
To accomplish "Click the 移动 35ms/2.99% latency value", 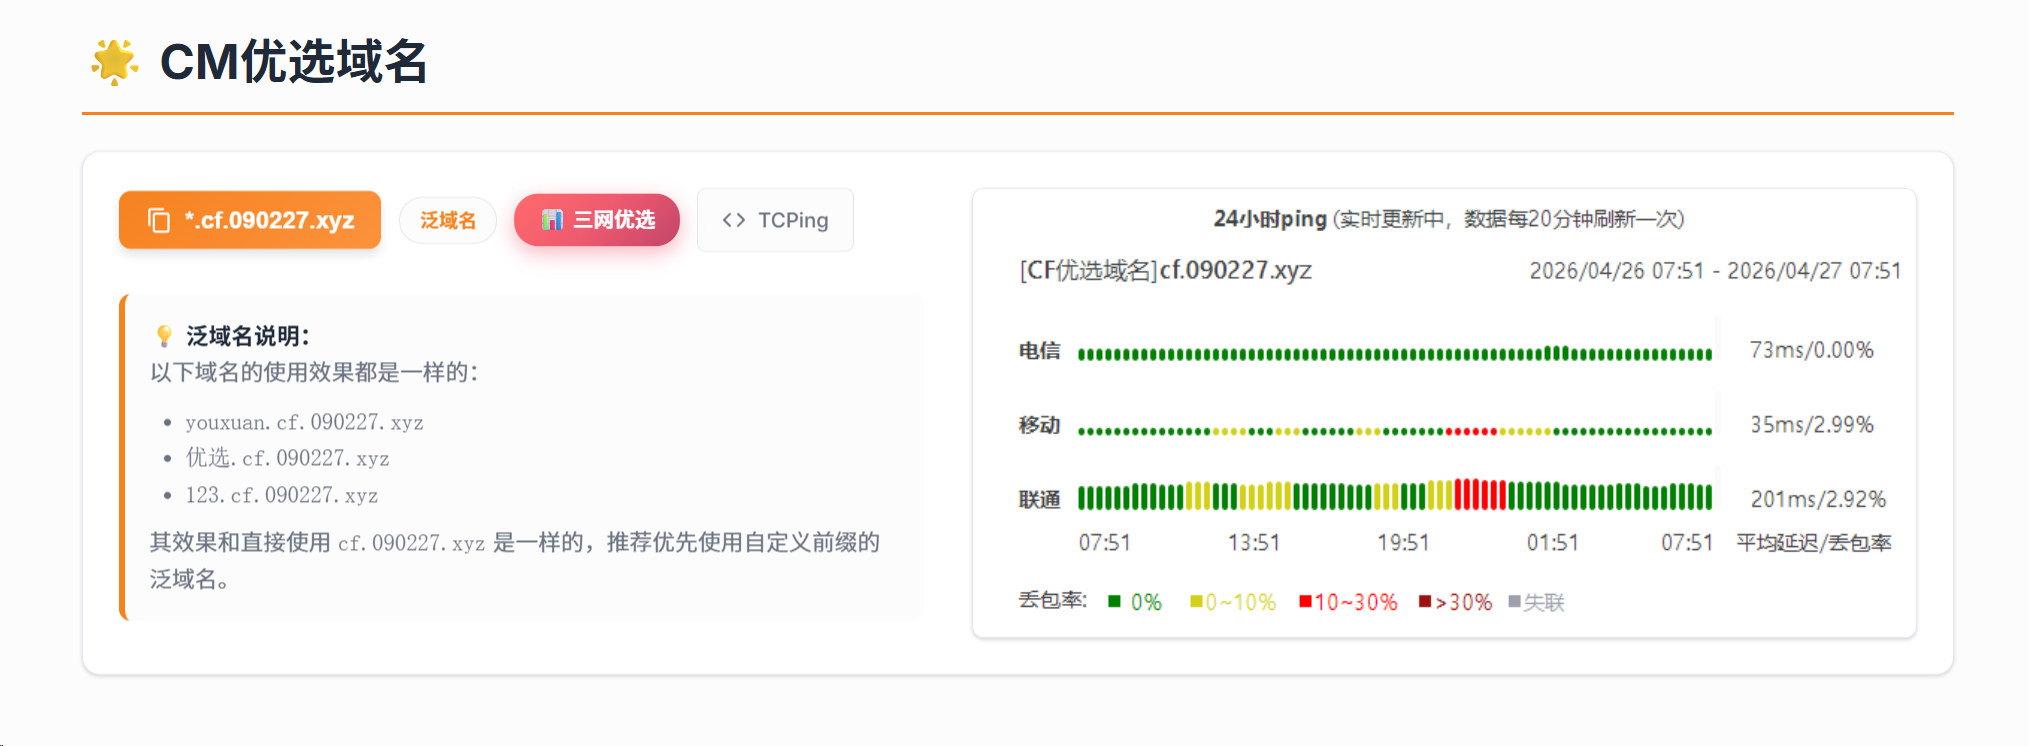I will click(x=1811, y=425).
